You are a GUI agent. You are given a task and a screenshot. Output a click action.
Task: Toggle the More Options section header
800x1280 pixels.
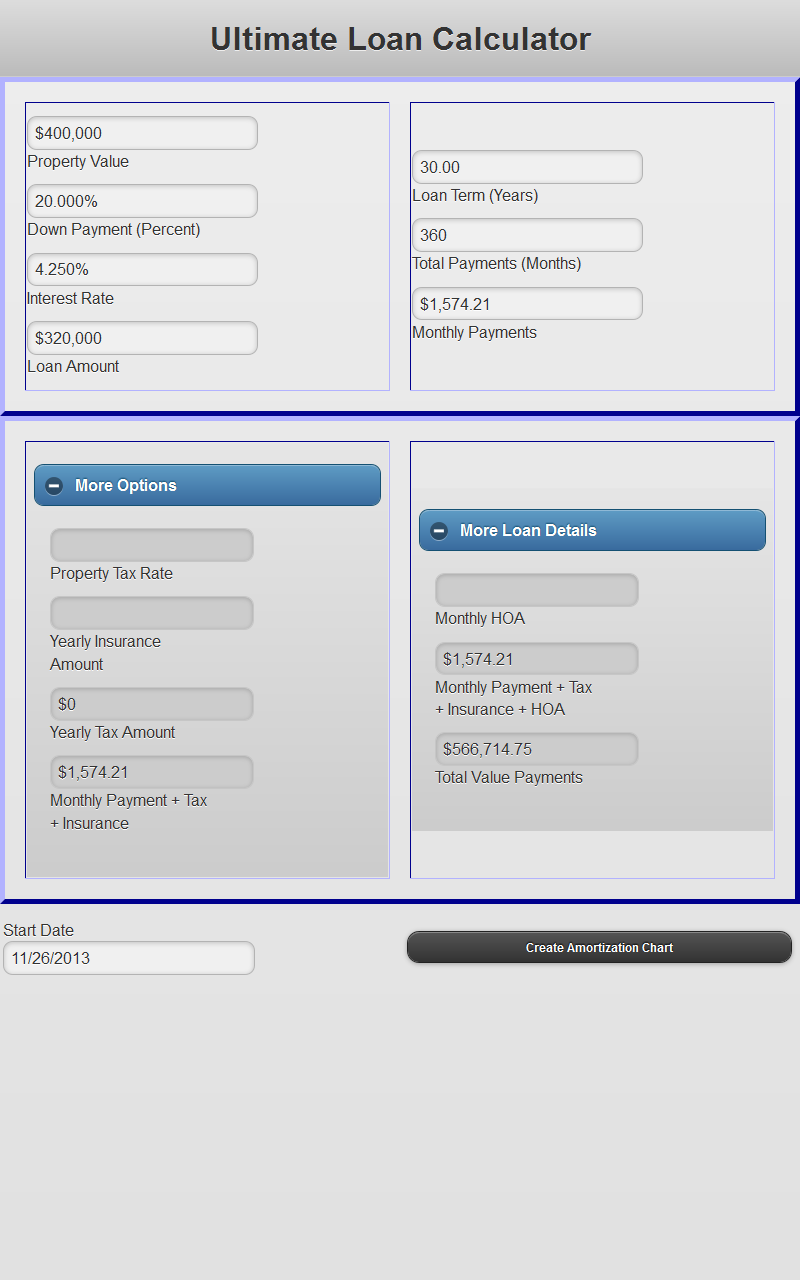point(207,485)
